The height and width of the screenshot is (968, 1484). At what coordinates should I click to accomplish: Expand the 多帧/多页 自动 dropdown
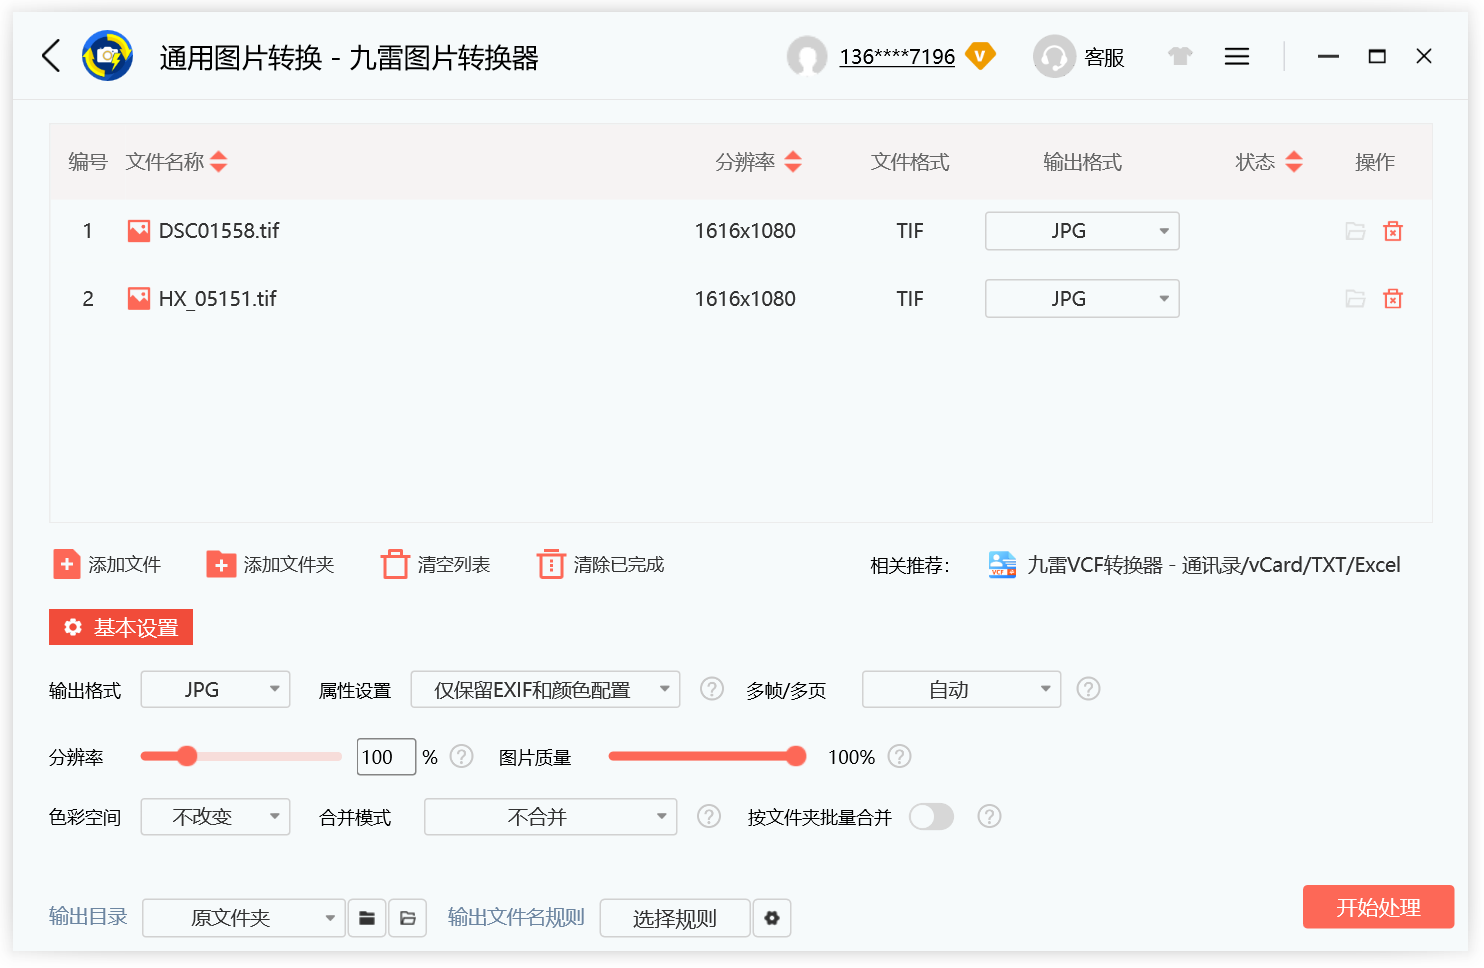coord(961,689)
